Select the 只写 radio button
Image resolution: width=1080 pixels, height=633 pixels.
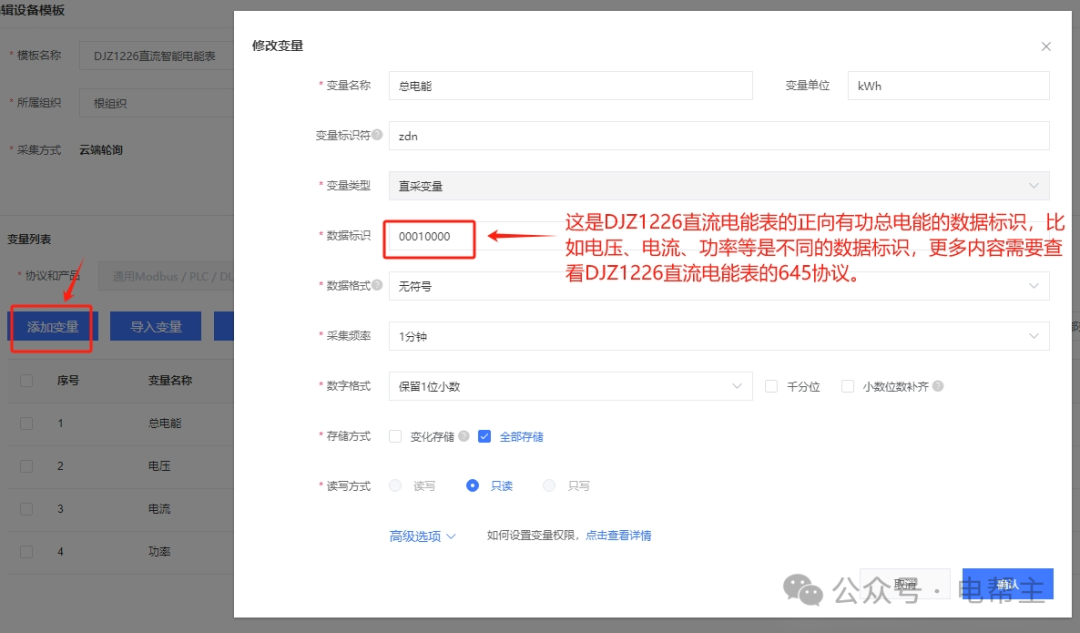tap(550, 486)
